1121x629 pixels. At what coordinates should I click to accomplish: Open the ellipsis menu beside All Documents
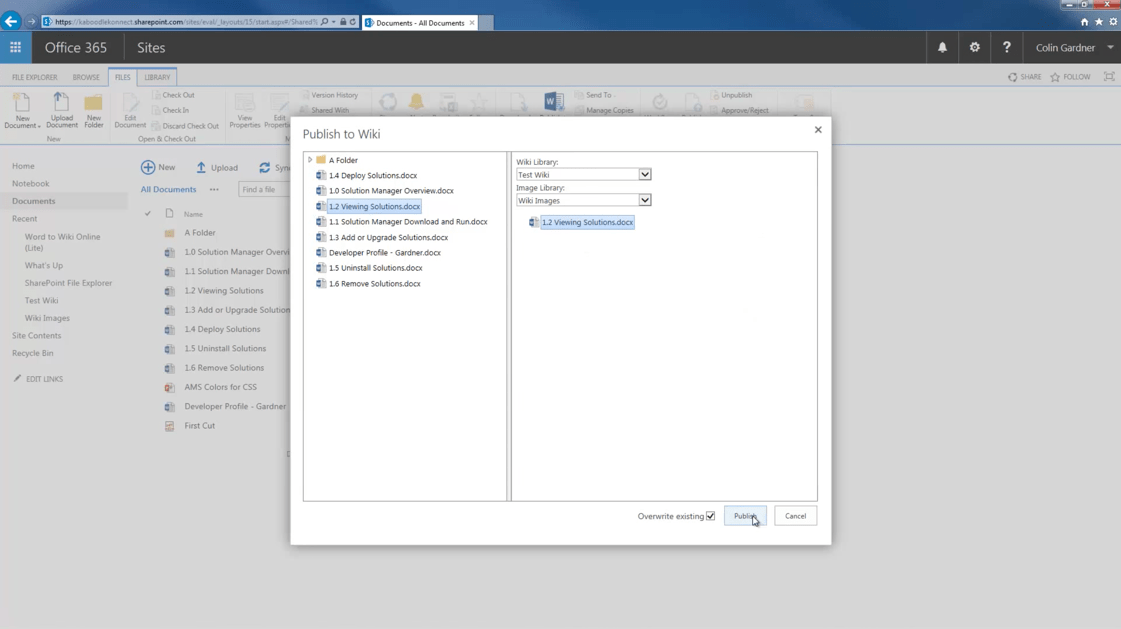tap(214, 189)
